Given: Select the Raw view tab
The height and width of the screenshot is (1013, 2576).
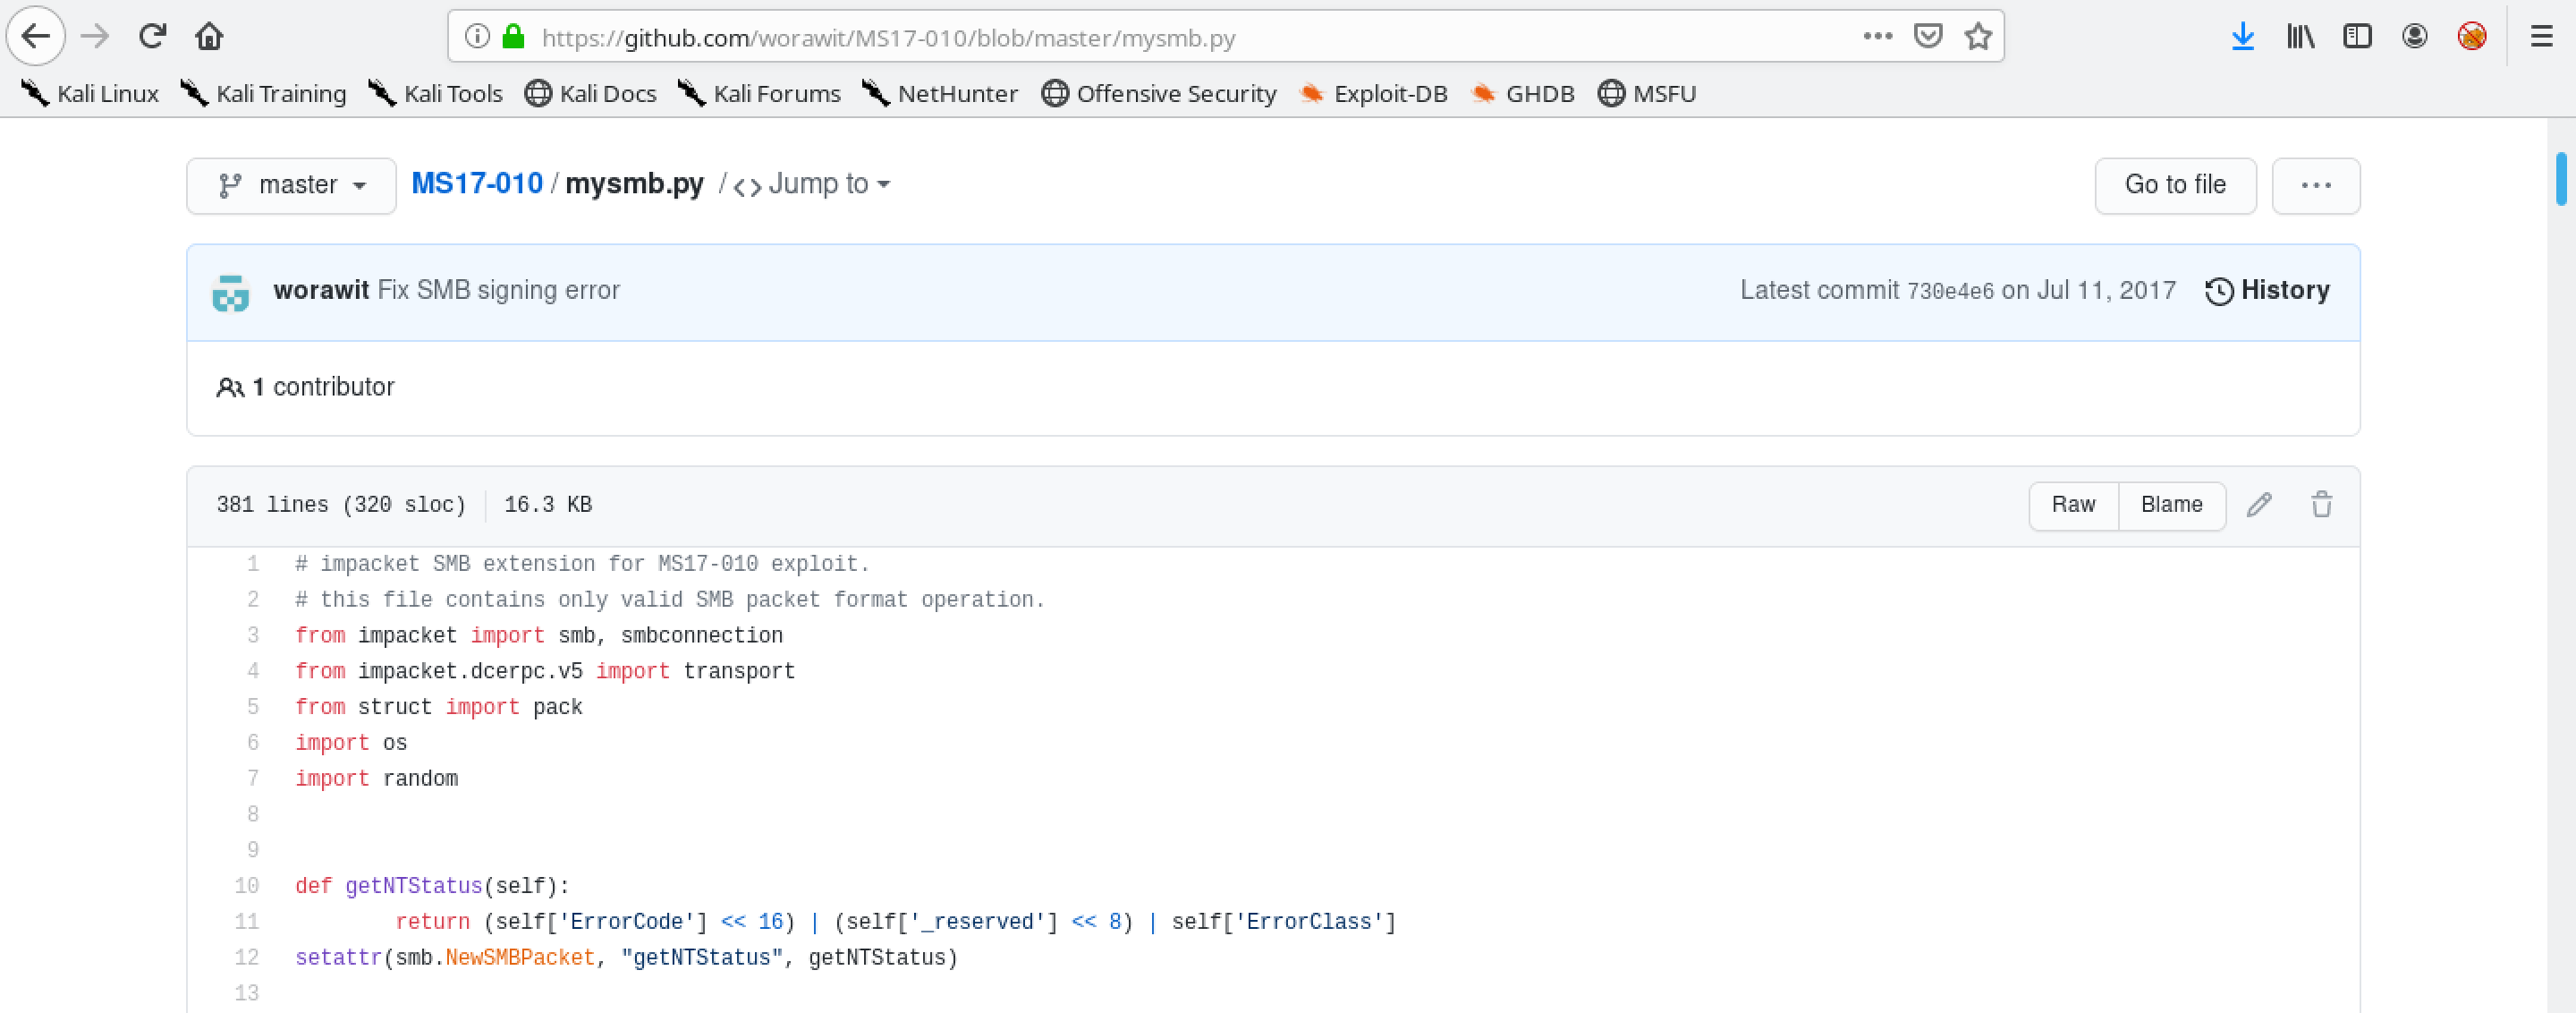Looking at the screenshot, I should click(x=2073, y=505).
